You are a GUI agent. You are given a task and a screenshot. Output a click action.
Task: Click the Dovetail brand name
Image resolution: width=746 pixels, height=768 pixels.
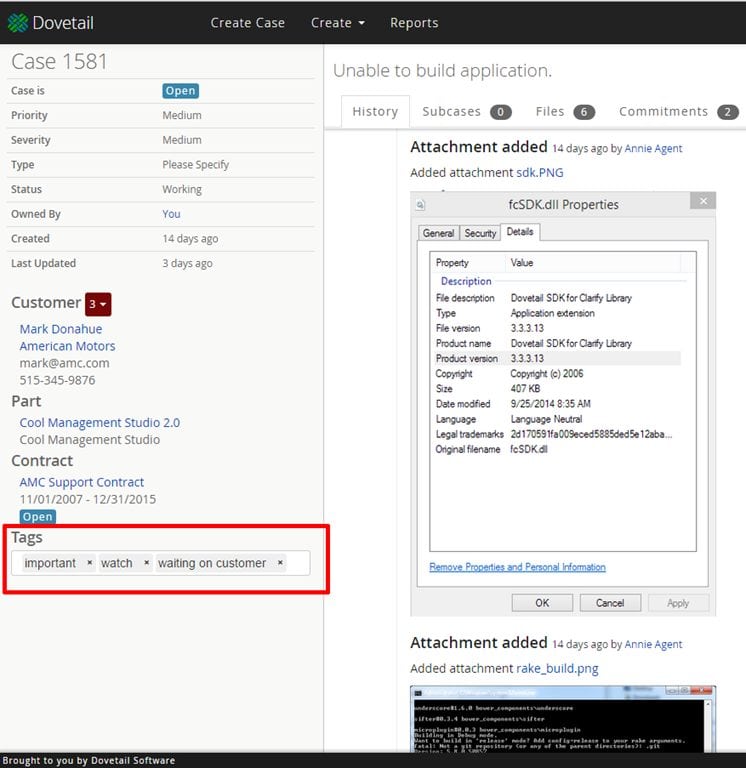[x=63, y=23]
